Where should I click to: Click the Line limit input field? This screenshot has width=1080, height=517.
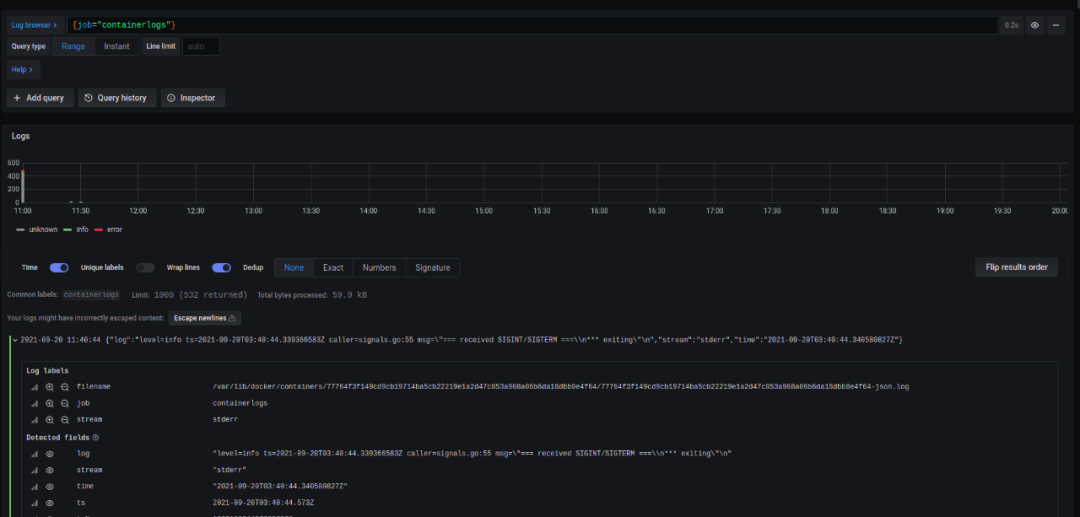(201, 46)
